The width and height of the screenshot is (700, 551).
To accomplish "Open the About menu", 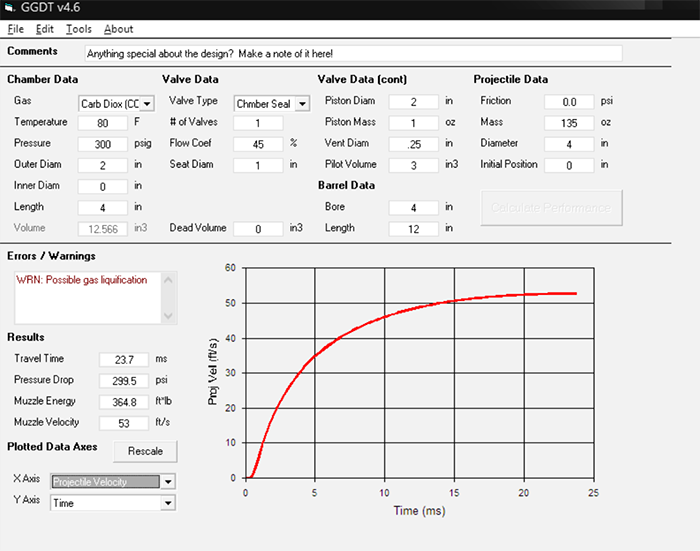I will pyautogui.click(x=118, y=29).
